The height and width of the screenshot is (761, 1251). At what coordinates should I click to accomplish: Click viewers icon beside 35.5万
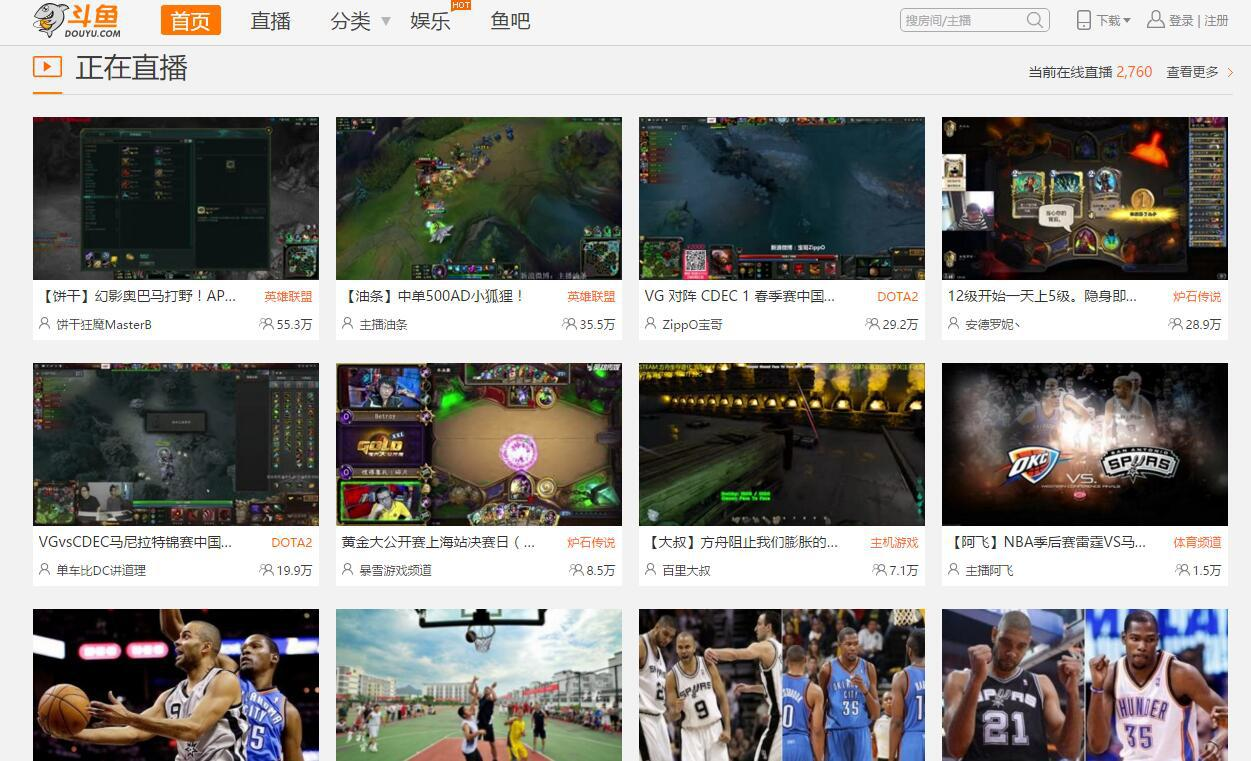[569, 324]
